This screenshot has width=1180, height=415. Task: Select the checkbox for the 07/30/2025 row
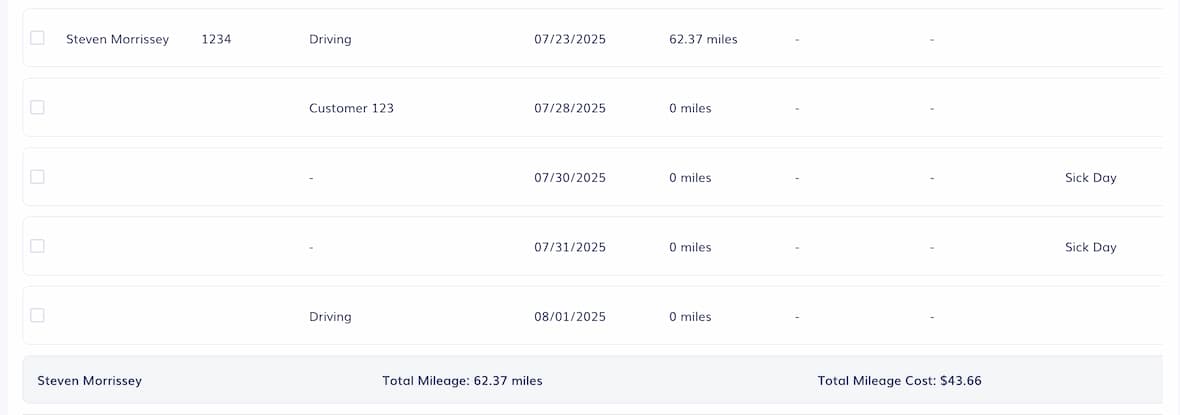point(37,176)
